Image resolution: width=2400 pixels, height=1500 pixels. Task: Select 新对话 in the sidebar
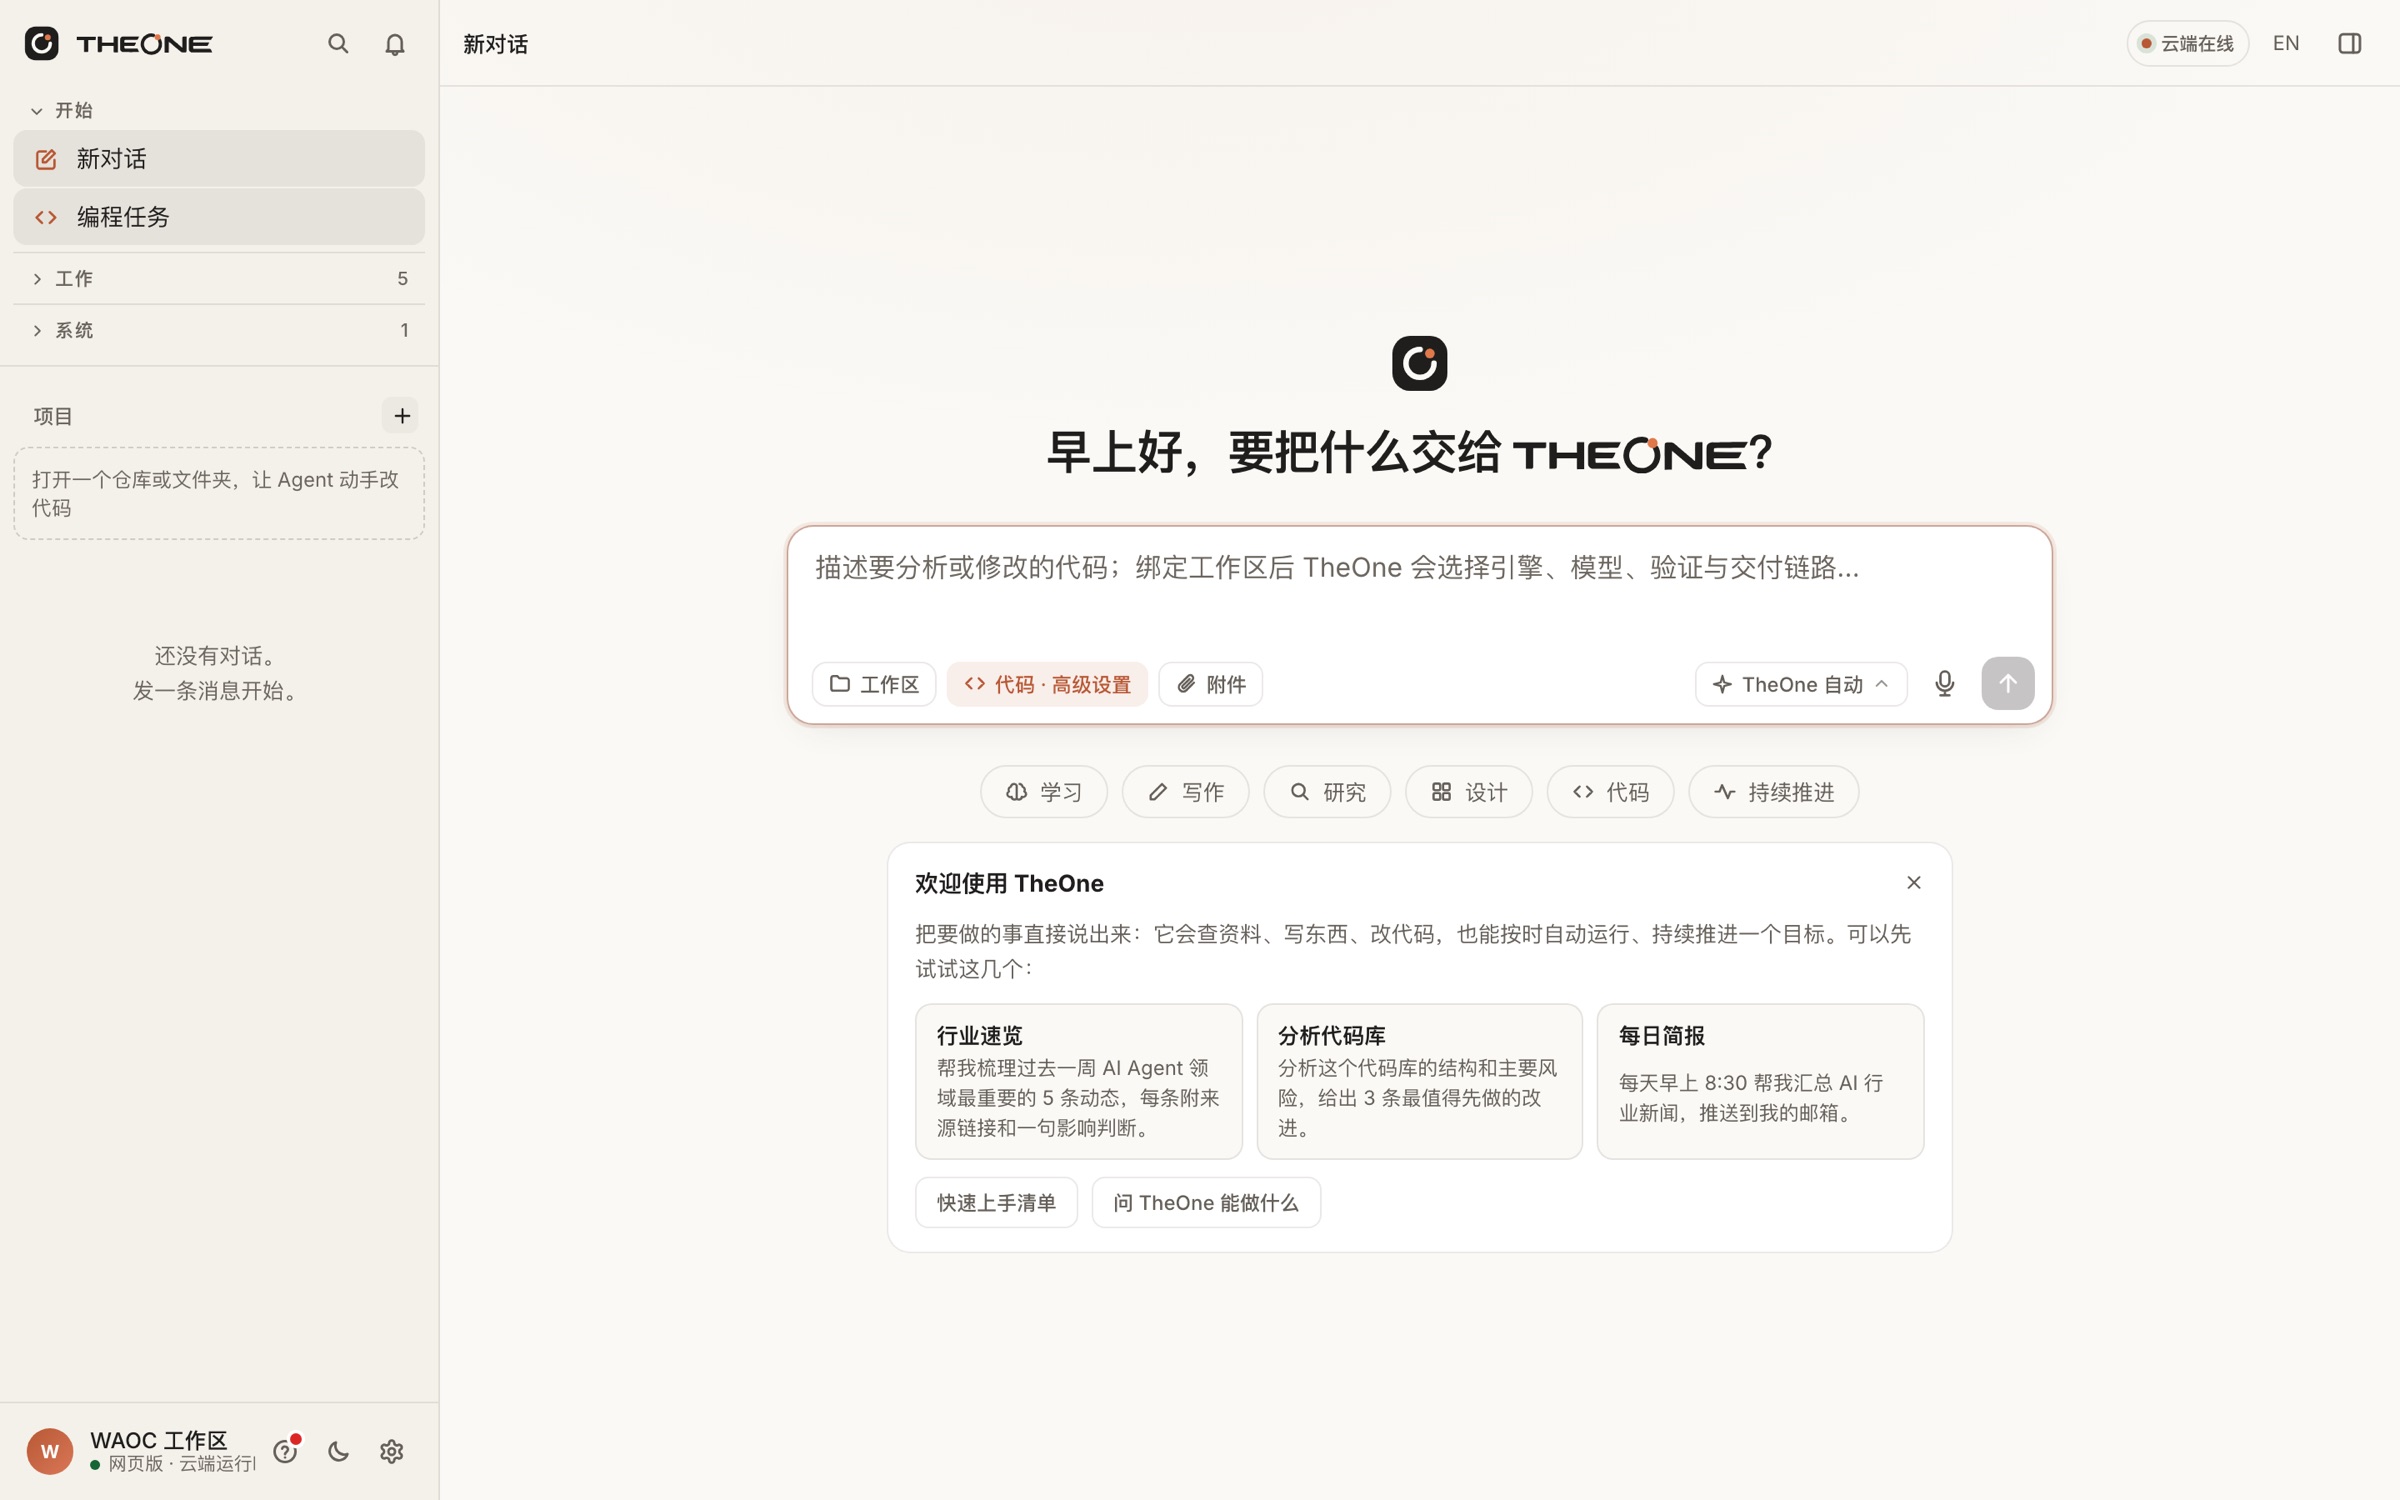point(219,159)
